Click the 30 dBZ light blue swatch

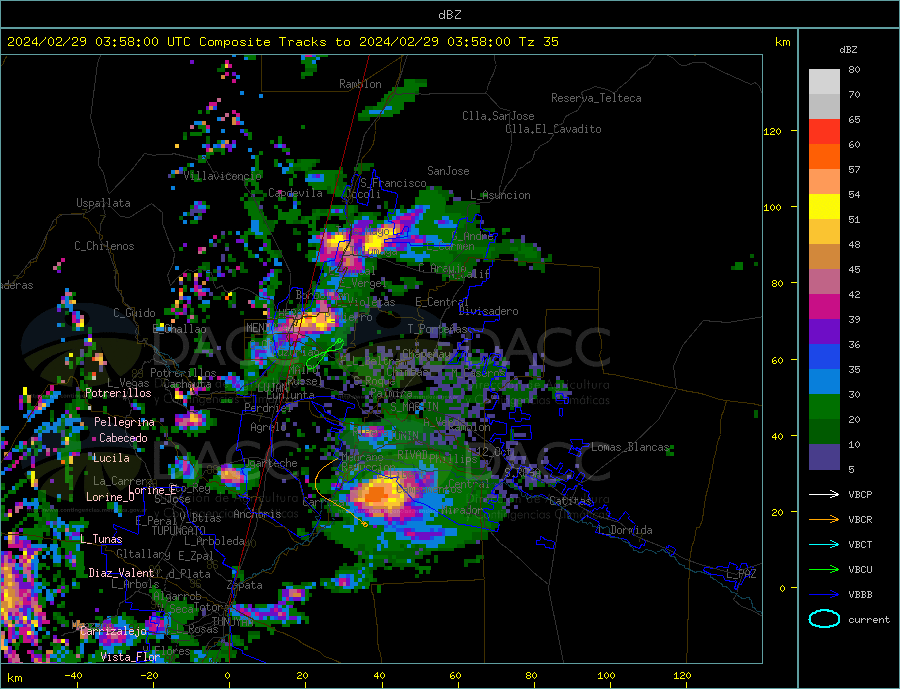pyautogui.click(x=824, y=382)
